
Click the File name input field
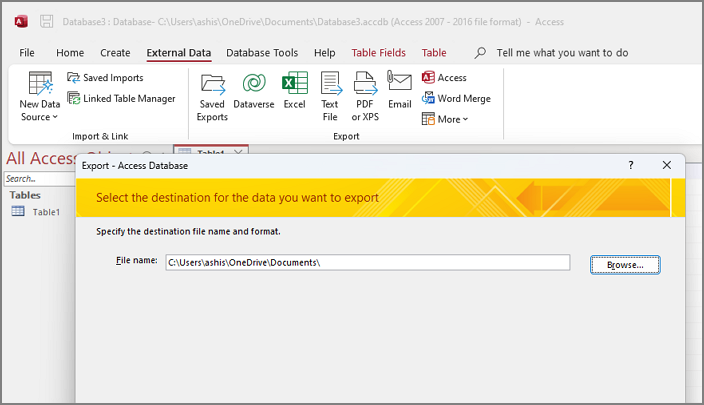367,263
